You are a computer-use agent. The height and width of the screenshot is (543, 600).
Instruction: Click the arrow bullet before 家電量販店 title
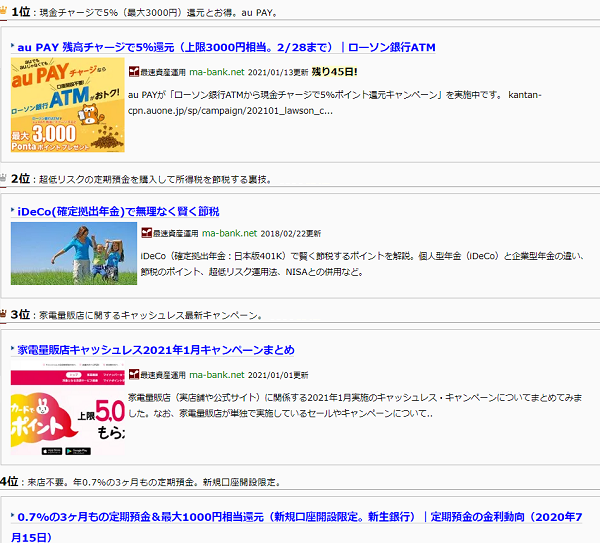13,348
